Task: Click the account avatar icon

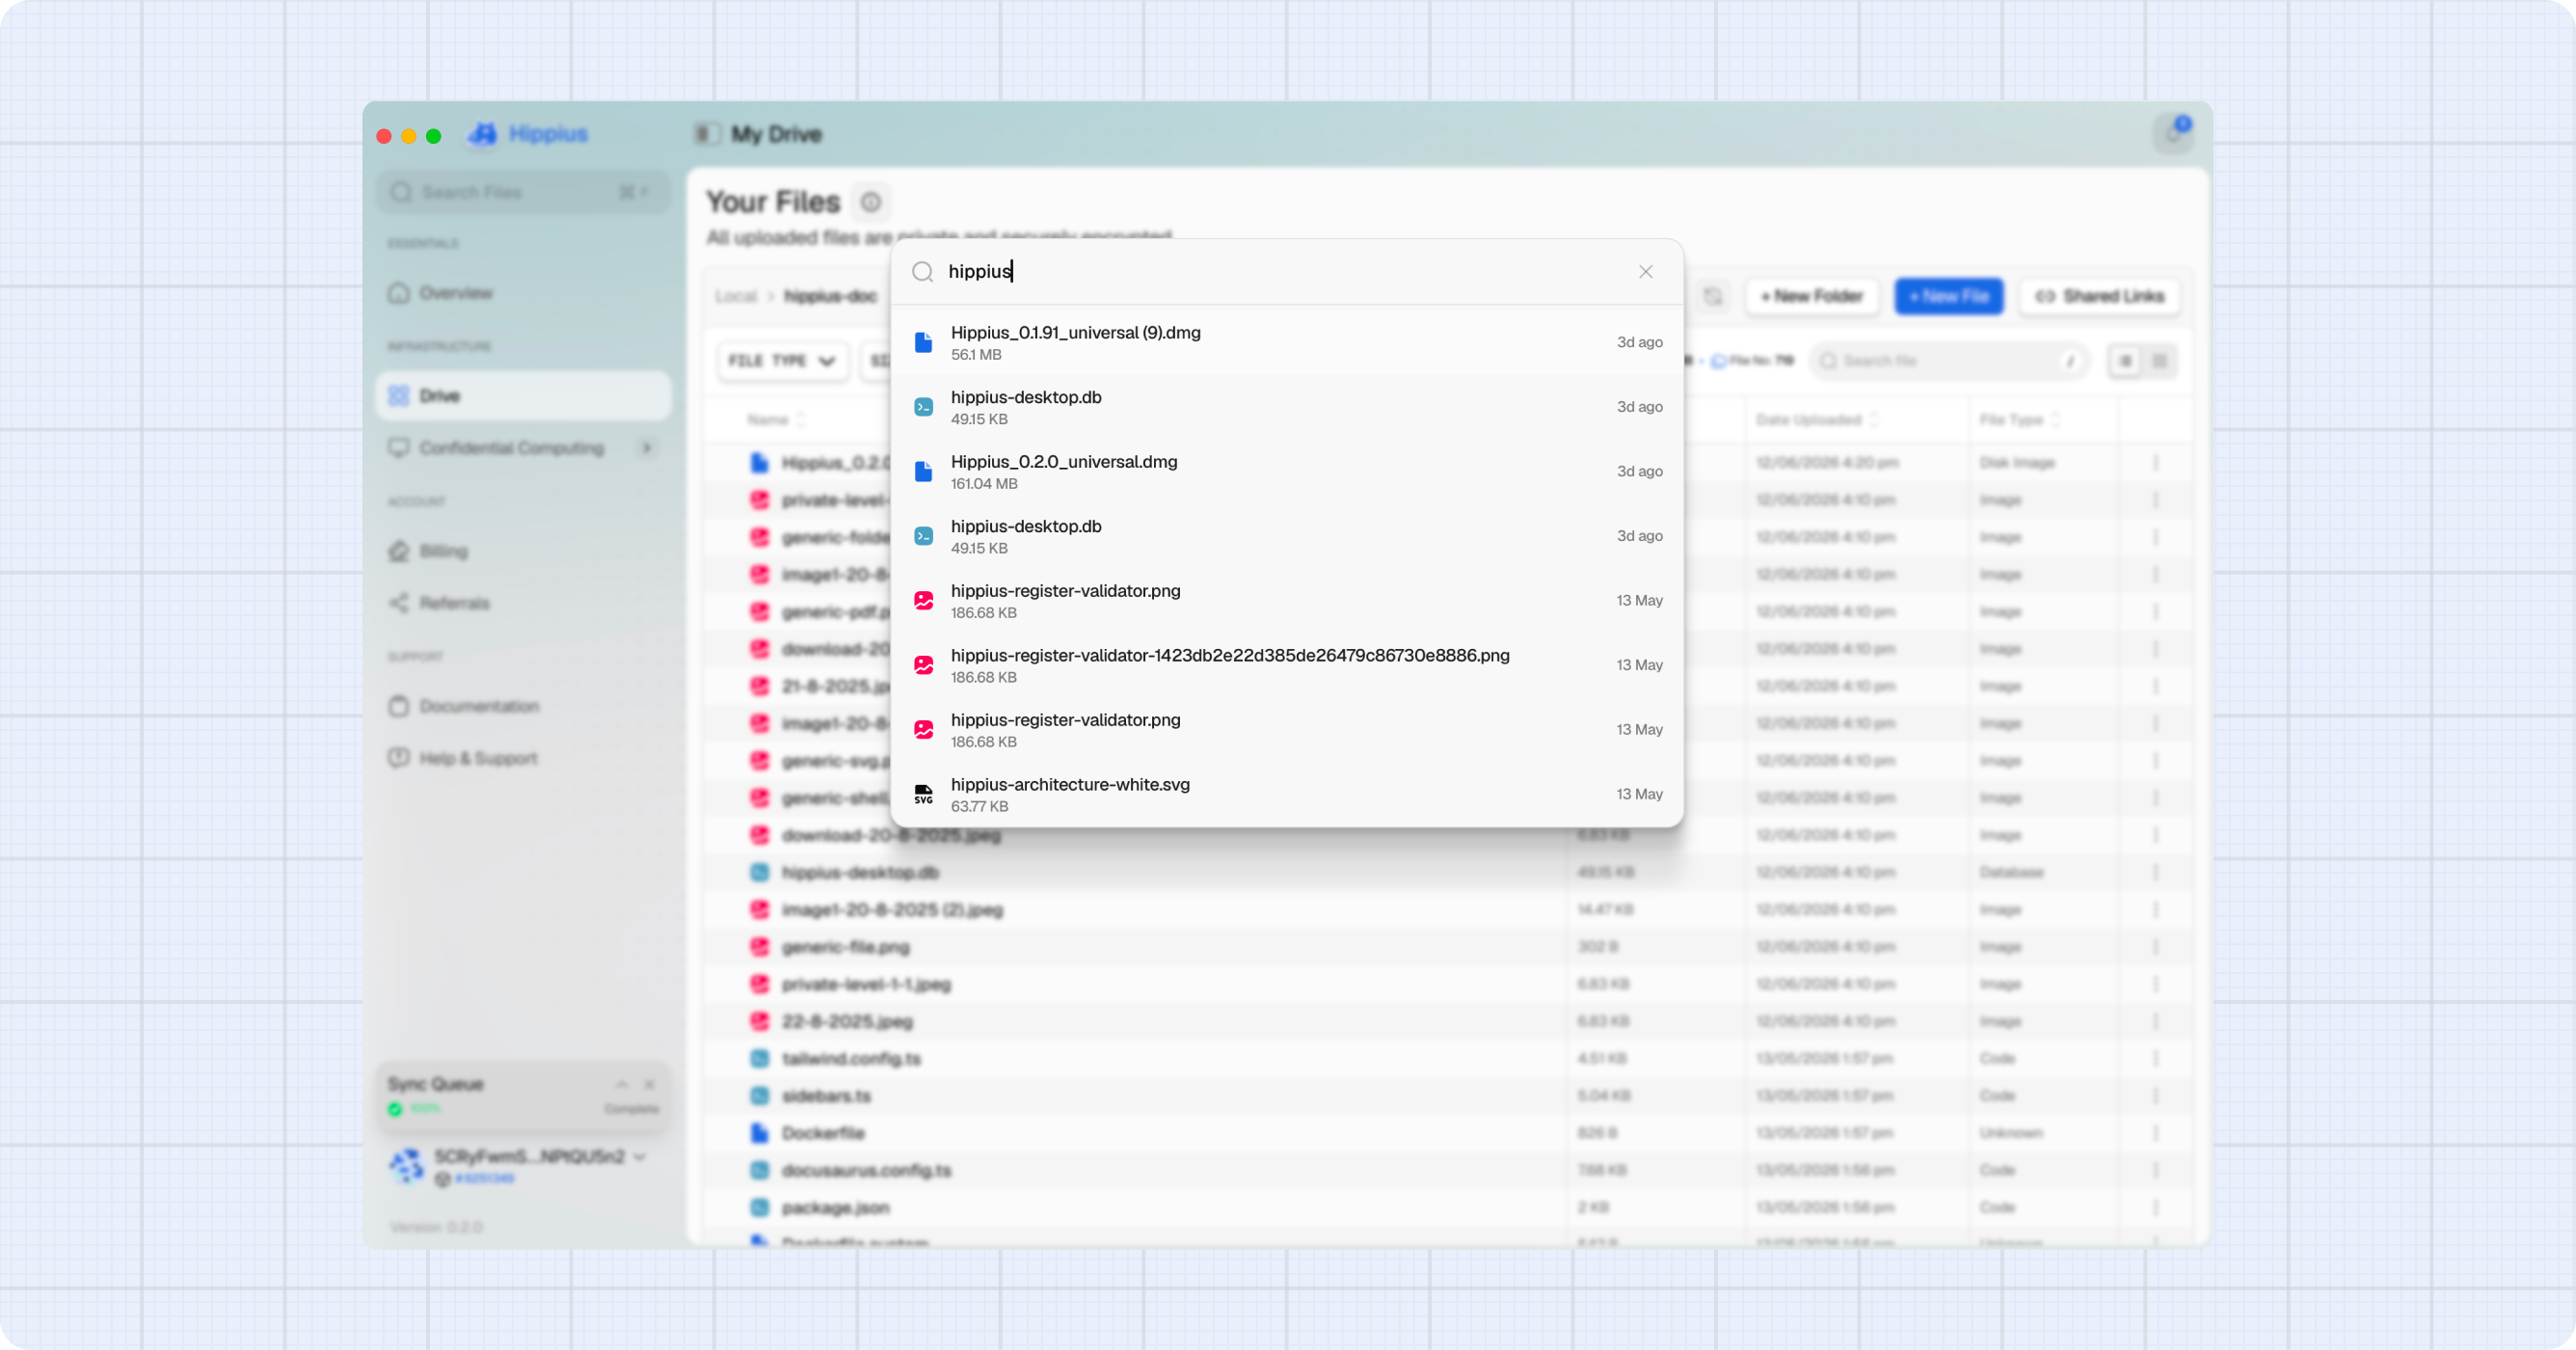Action: coord(406,1166)
